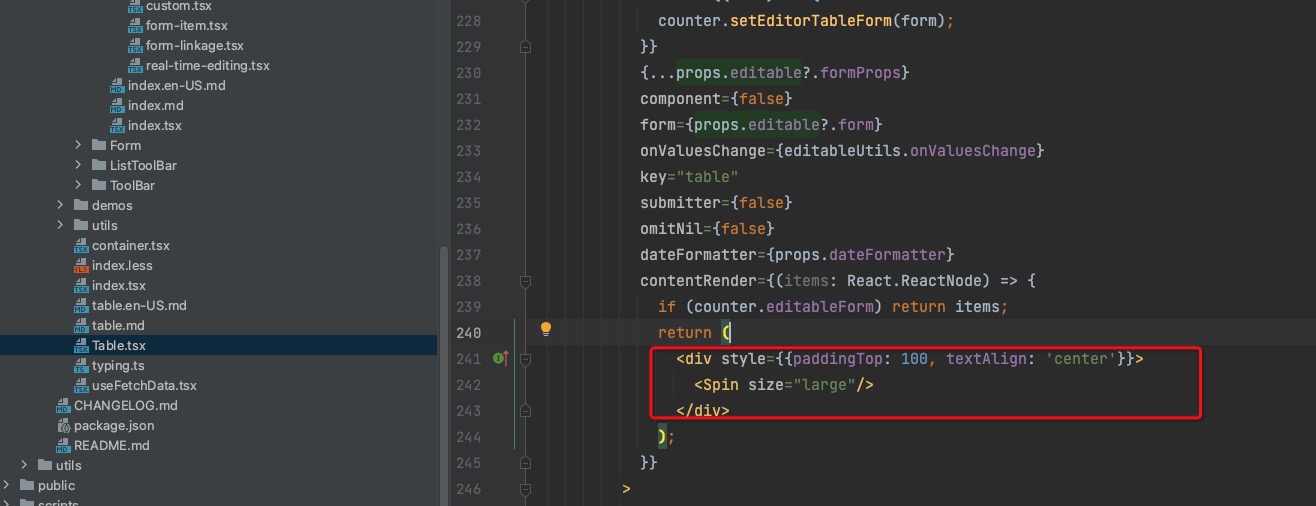The width and height of the screenshot is (1316, 506).
Task: Click the TSX icon beside container.tsx
Action: (x=82, y=246)
